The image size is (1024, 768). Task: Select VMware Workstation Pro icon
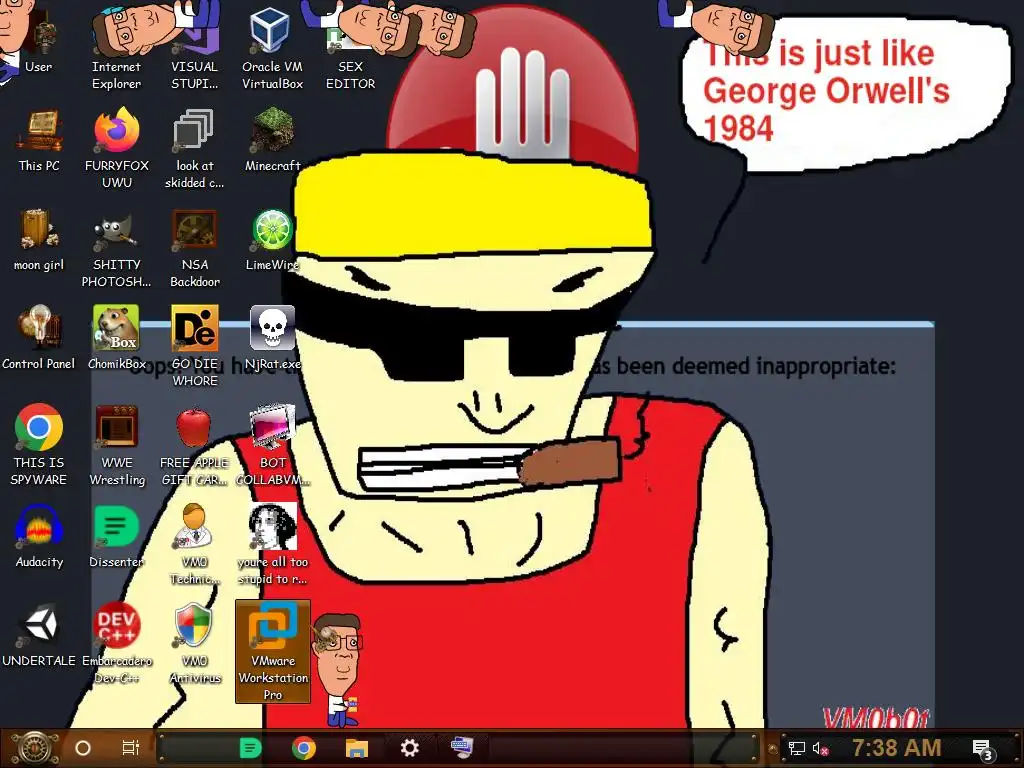272,652
